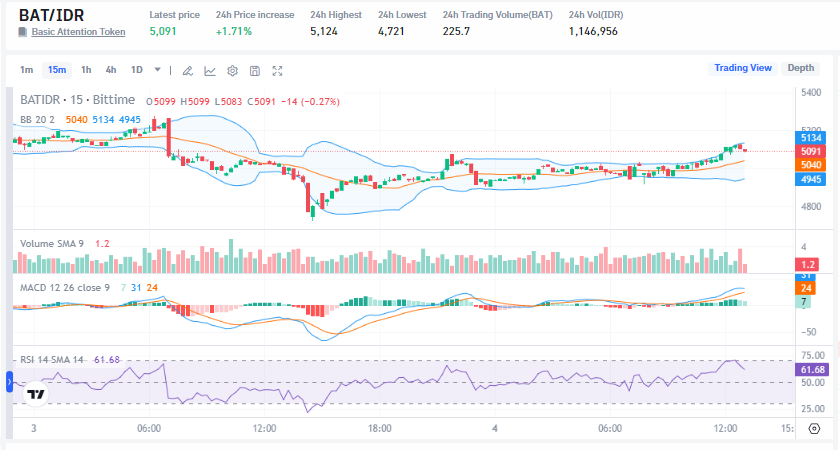Switch to Trading View tab
The height and width of the screenshot is (450, 840).
click(x=742, y=68)
